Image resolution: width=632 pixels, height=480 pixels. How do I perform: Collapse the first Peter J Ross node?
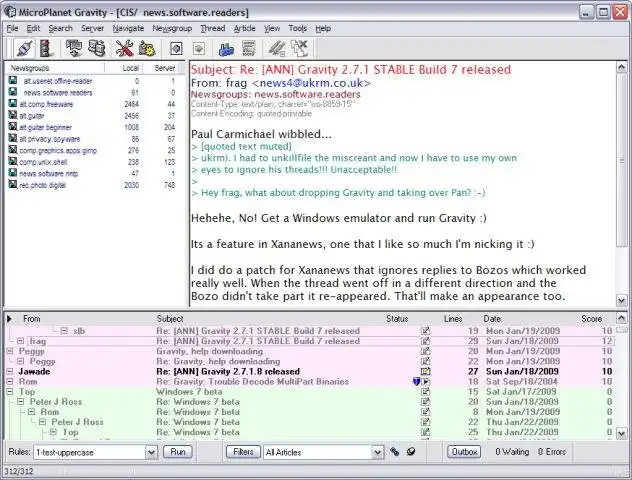[21, 401]
